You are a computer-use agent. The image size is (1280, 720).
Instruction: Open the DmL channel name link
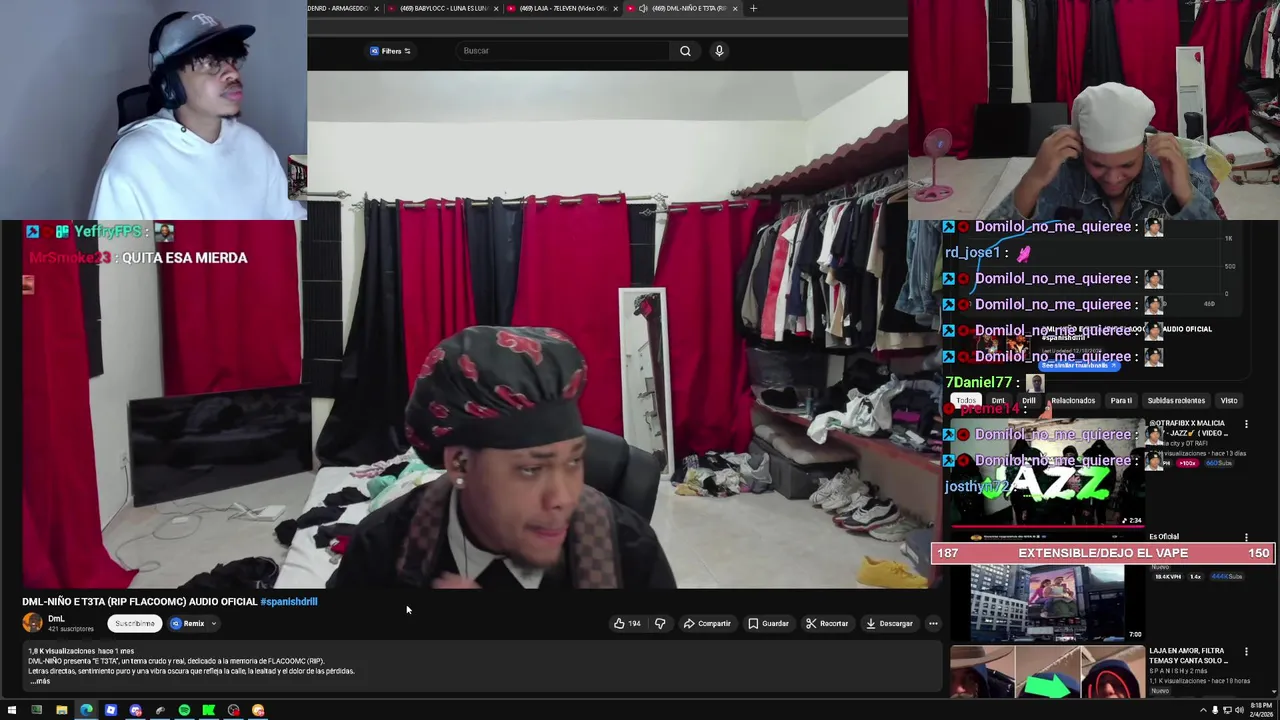tap(56, 619)
